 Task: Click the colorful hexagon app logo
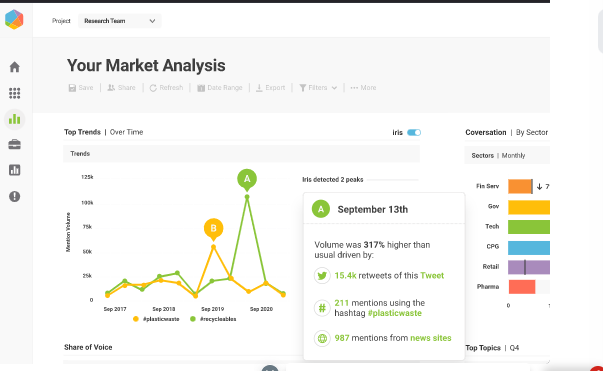(14, 19)
